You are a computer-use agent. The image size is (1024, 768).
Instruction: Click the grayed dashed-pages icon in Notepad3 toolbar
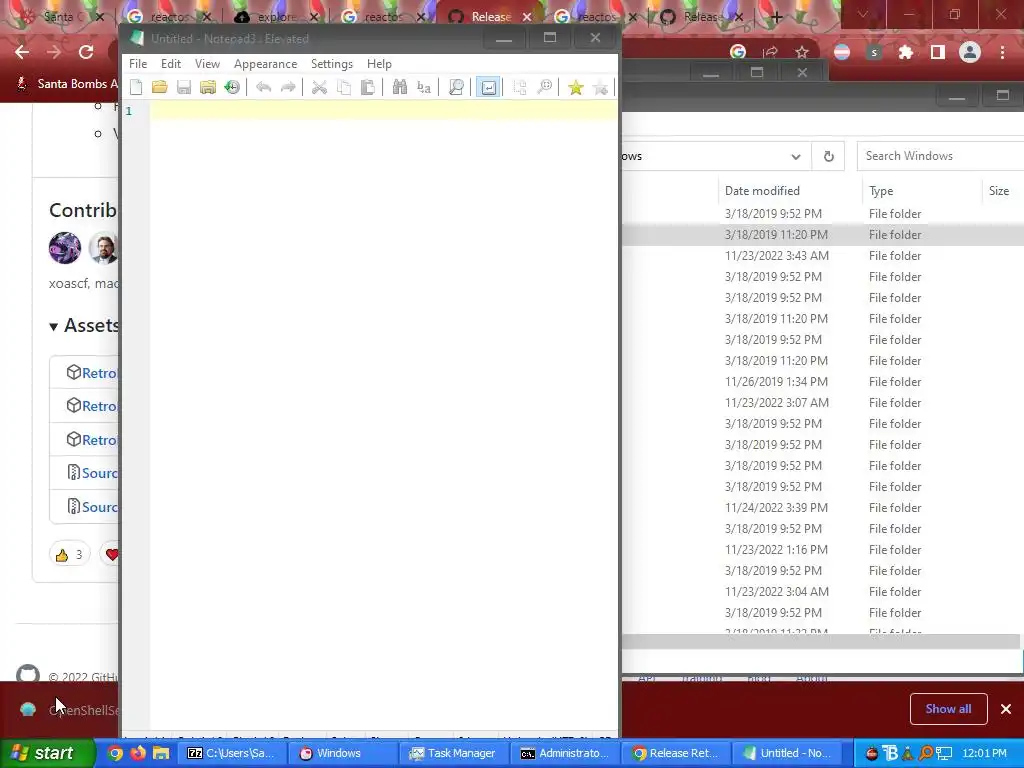coord(520,87)
